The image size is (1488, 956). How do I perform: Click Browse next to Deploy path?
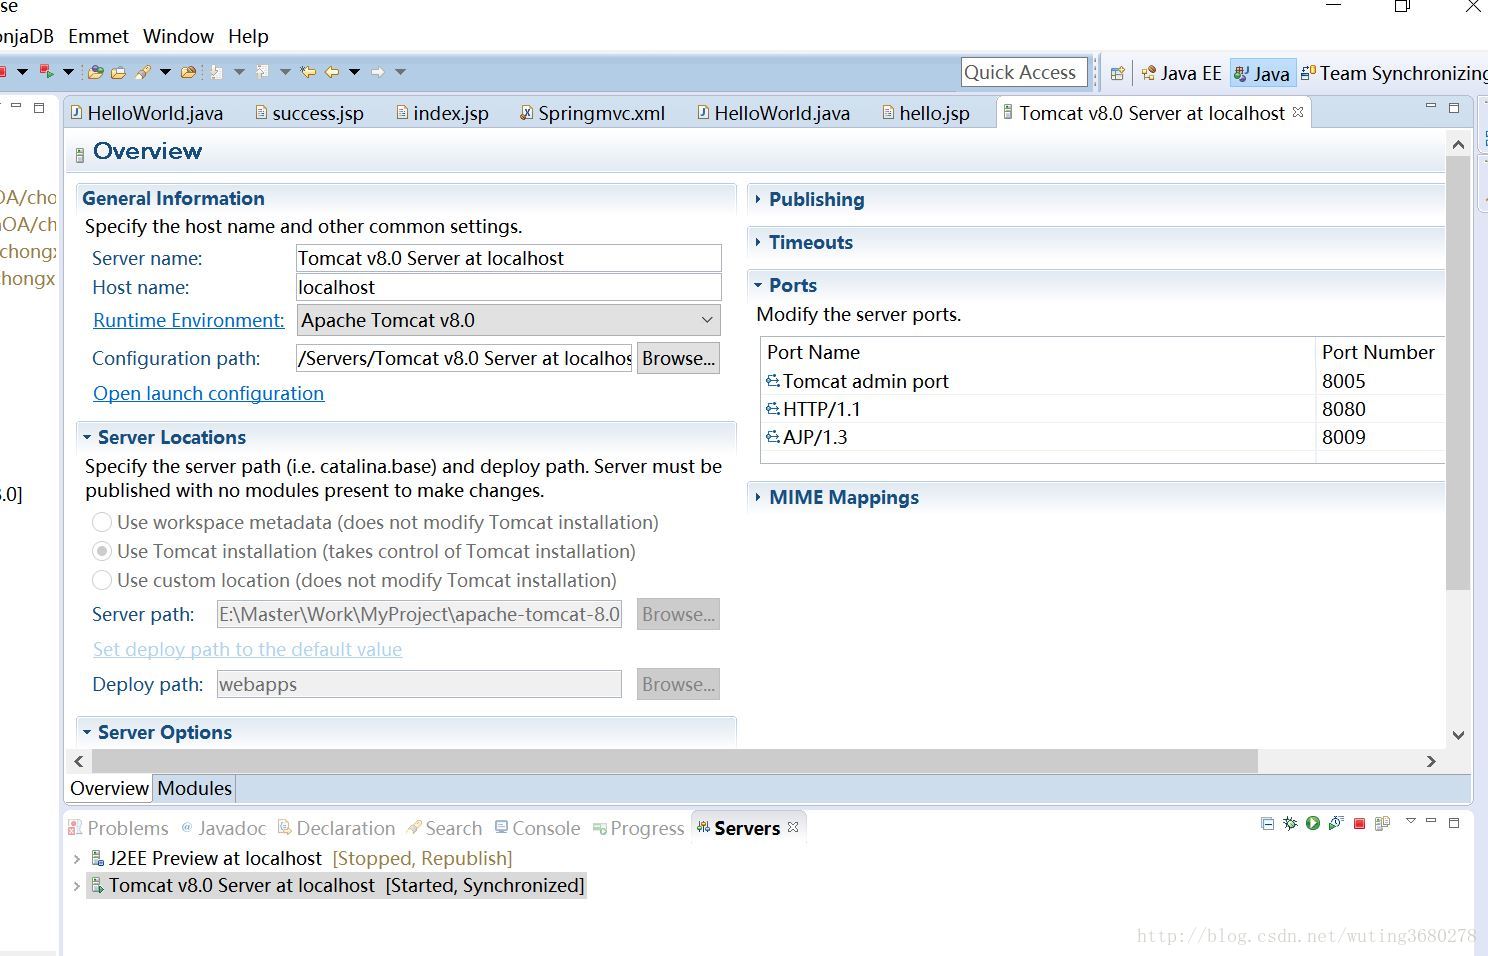pyautogui.click(x=678, y=684)
